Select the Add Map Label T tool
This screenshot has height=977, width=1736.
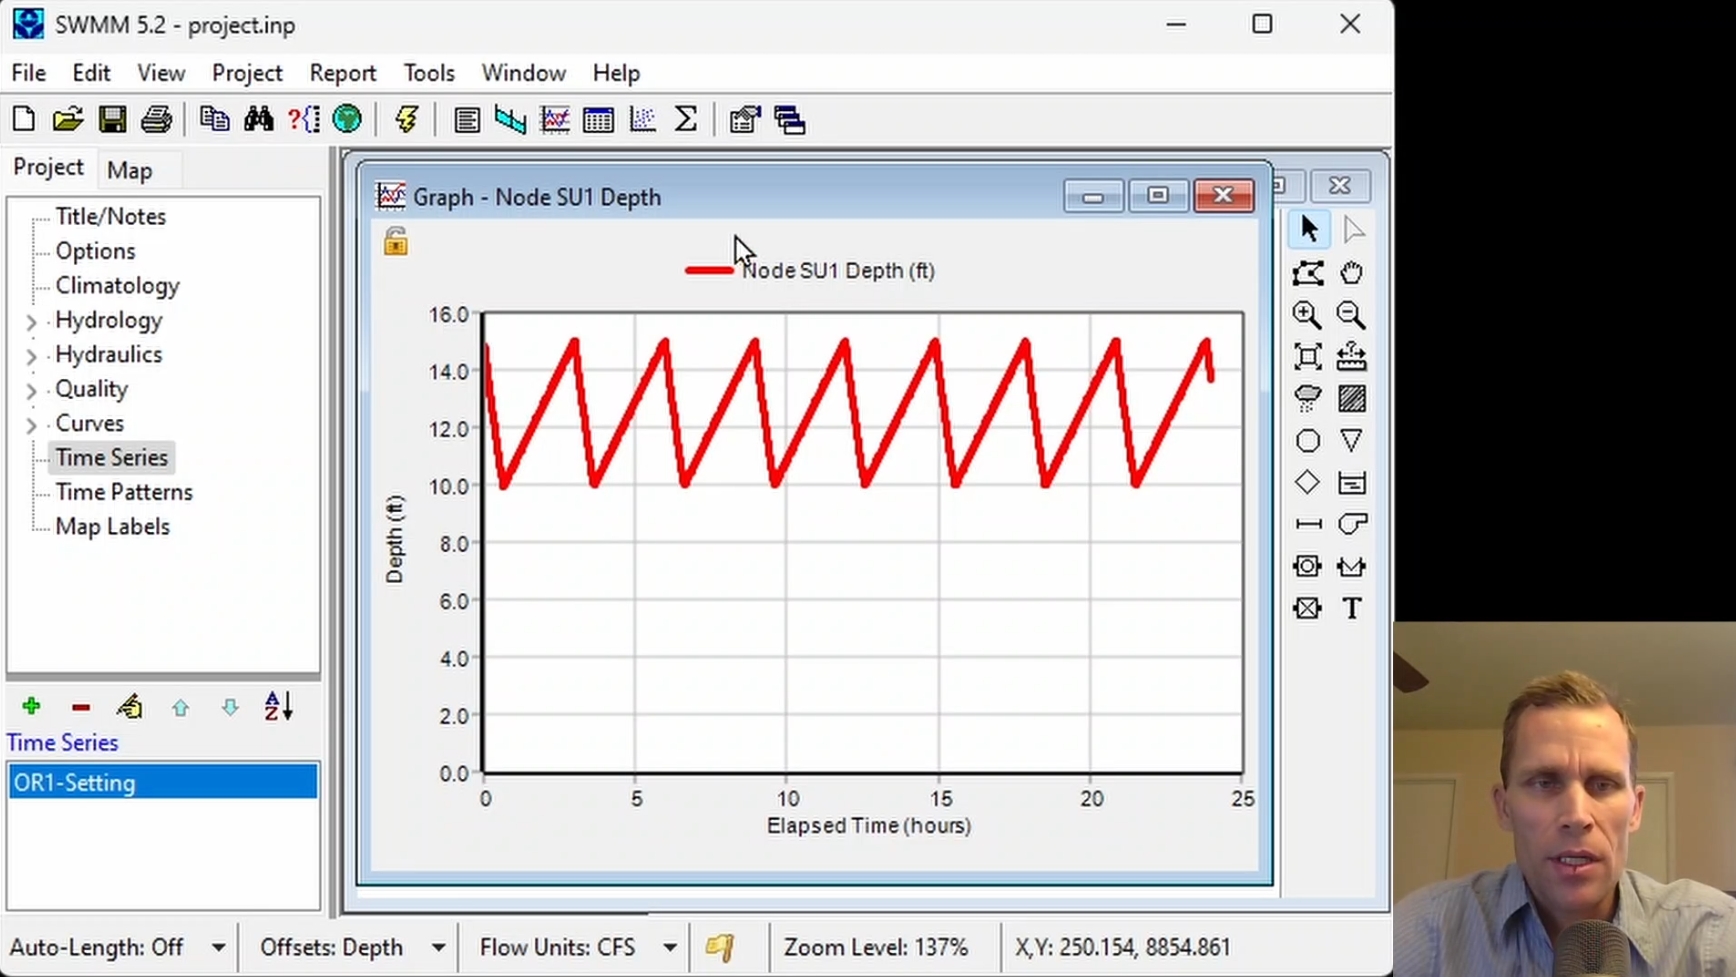pos(1352,608)
